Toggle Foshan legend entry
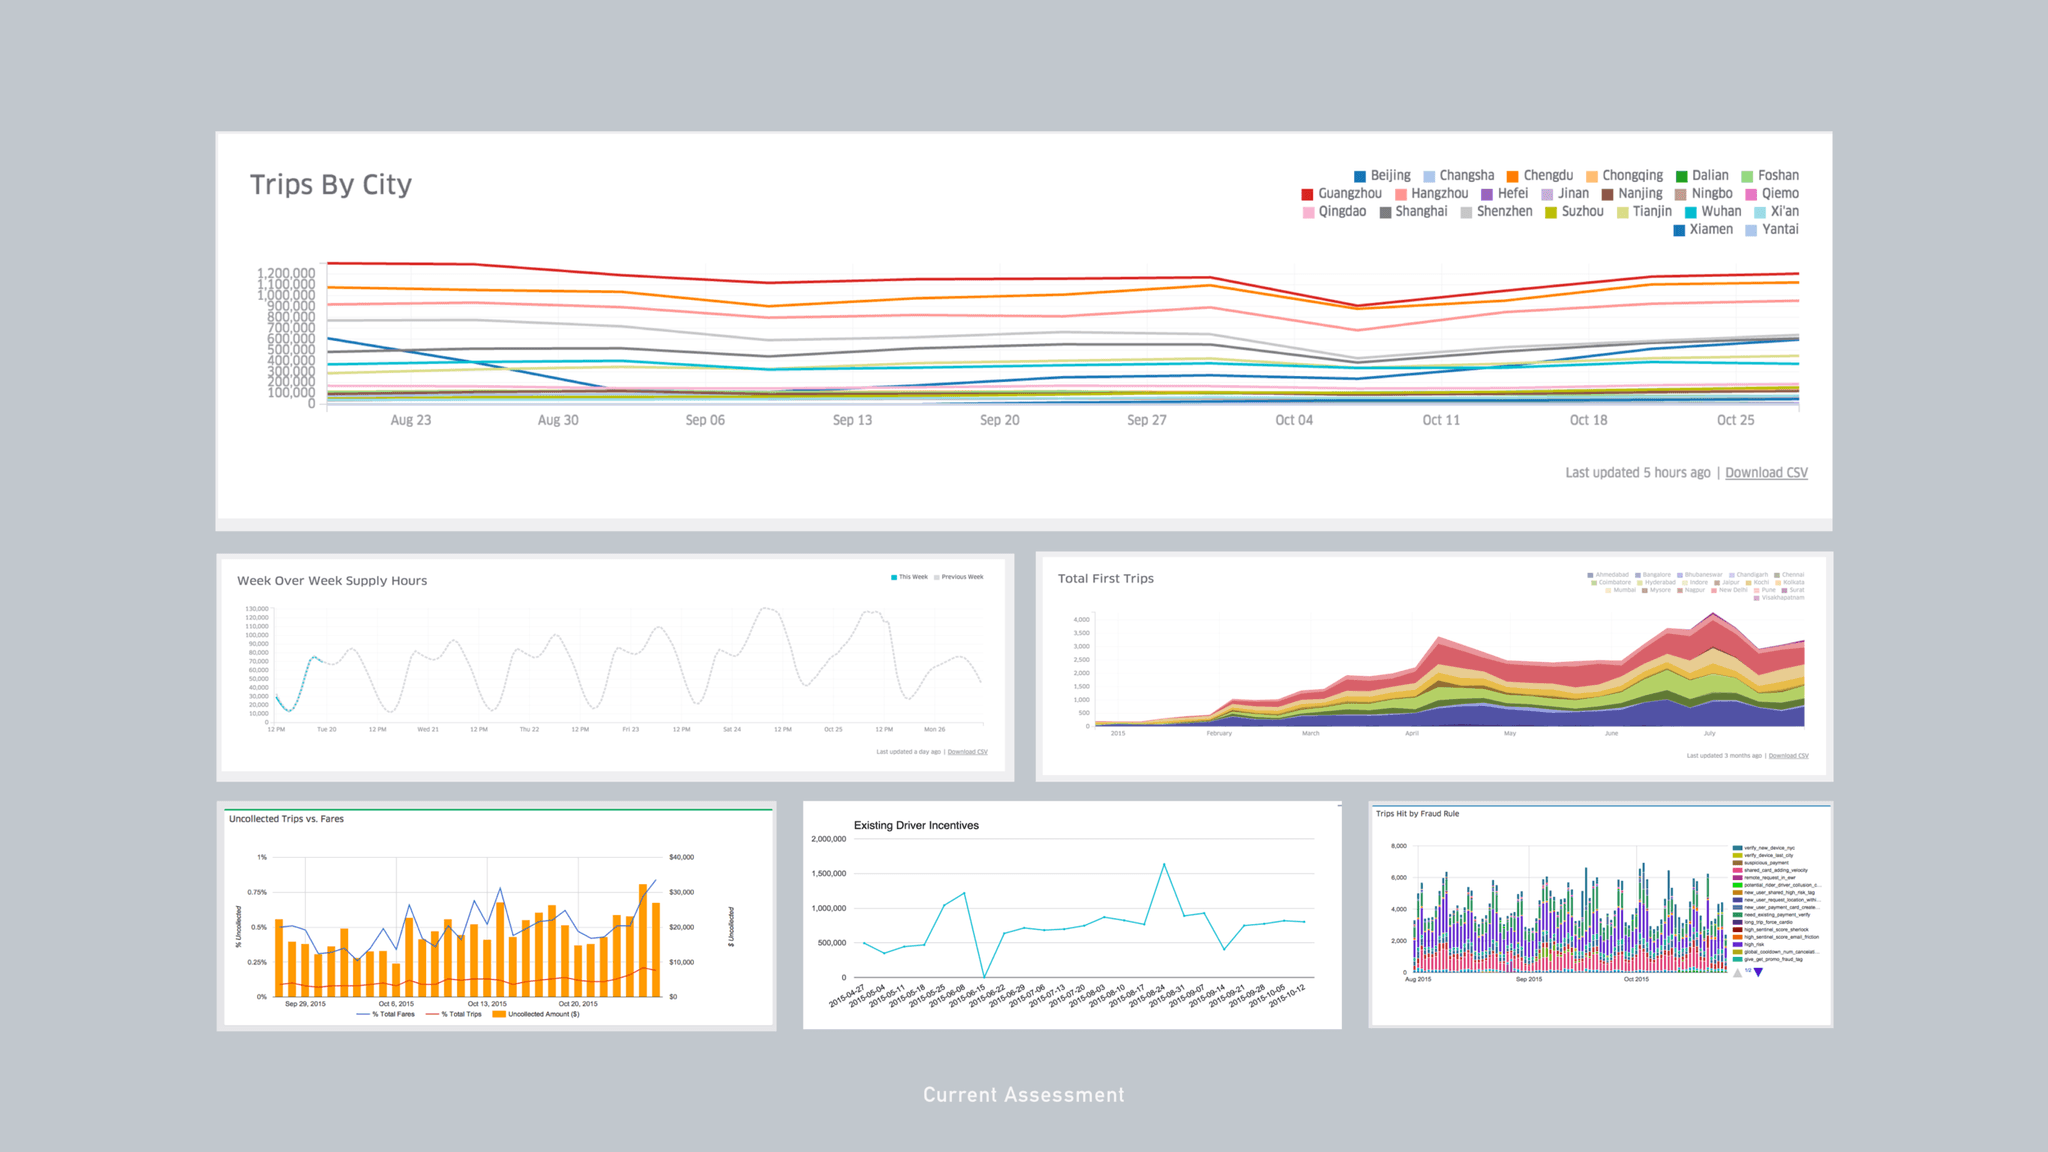 (x=1770, y=175)
